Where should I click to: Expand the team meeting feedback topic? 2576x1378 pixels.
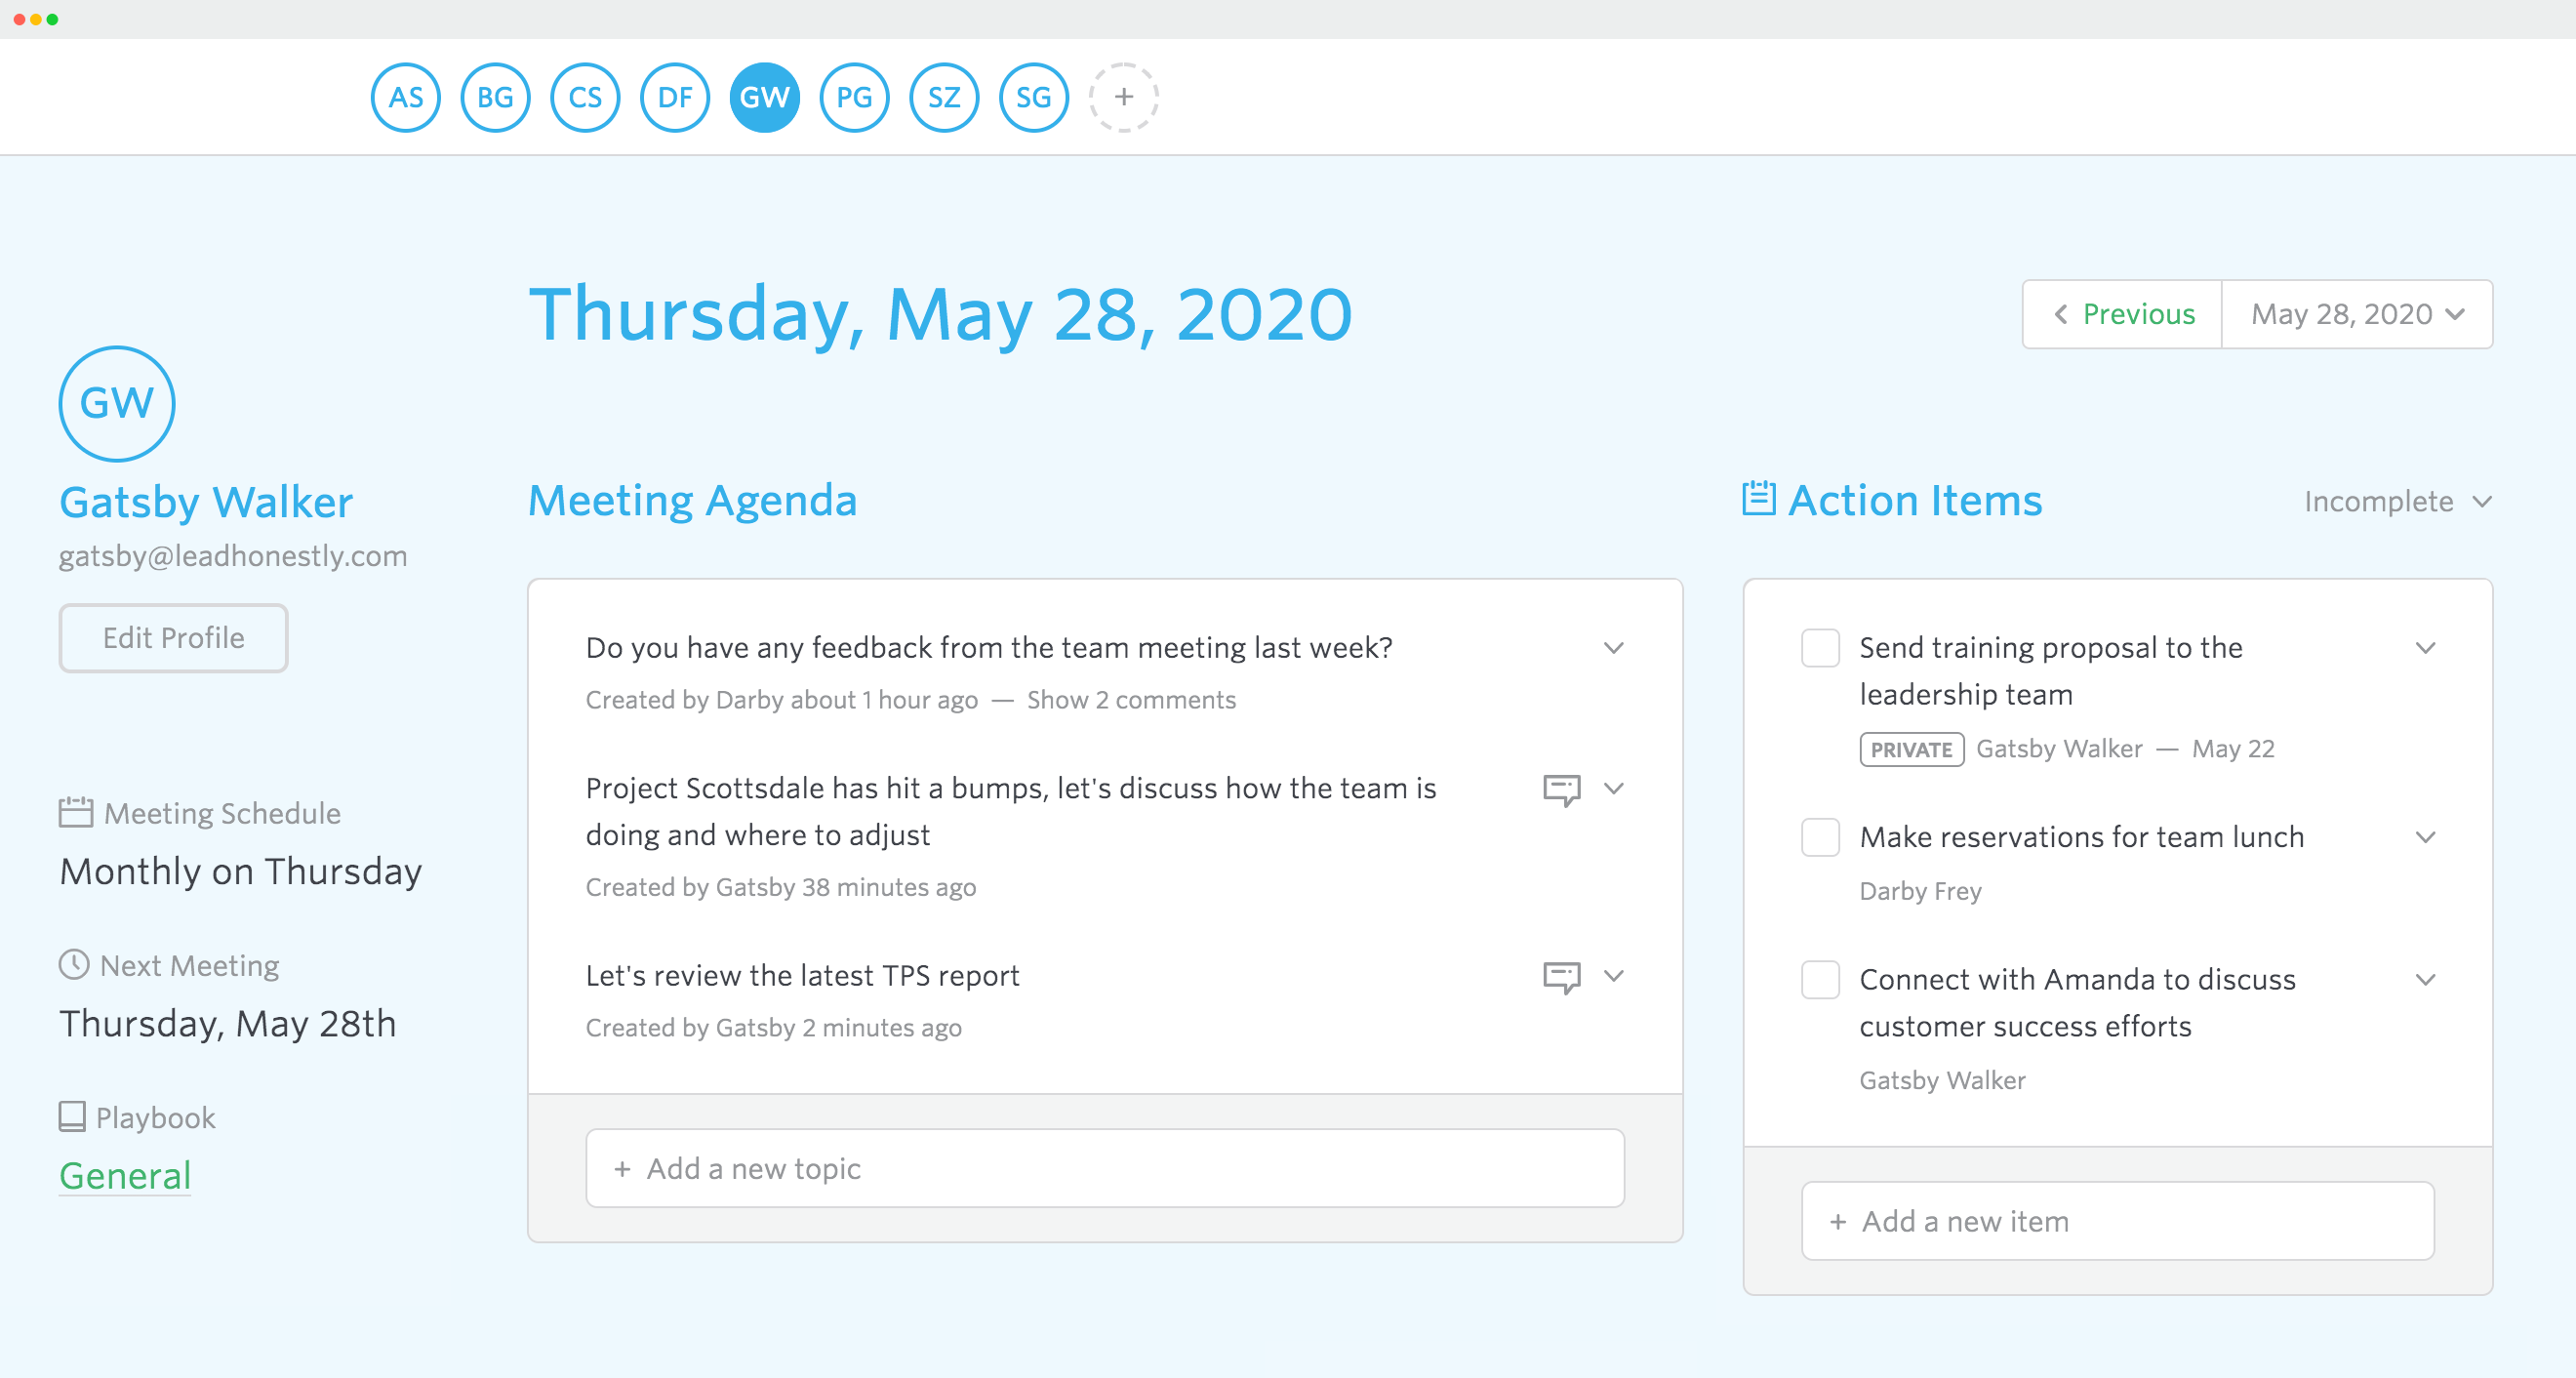(x=1613, y=648)
